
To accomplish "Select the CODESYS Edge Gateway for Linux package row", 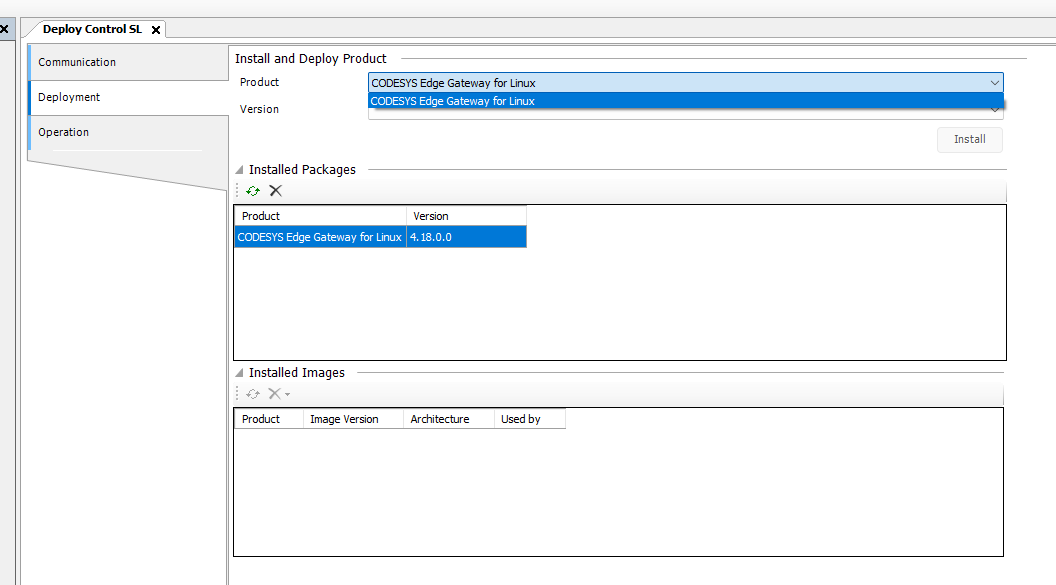I will point(320,237).
